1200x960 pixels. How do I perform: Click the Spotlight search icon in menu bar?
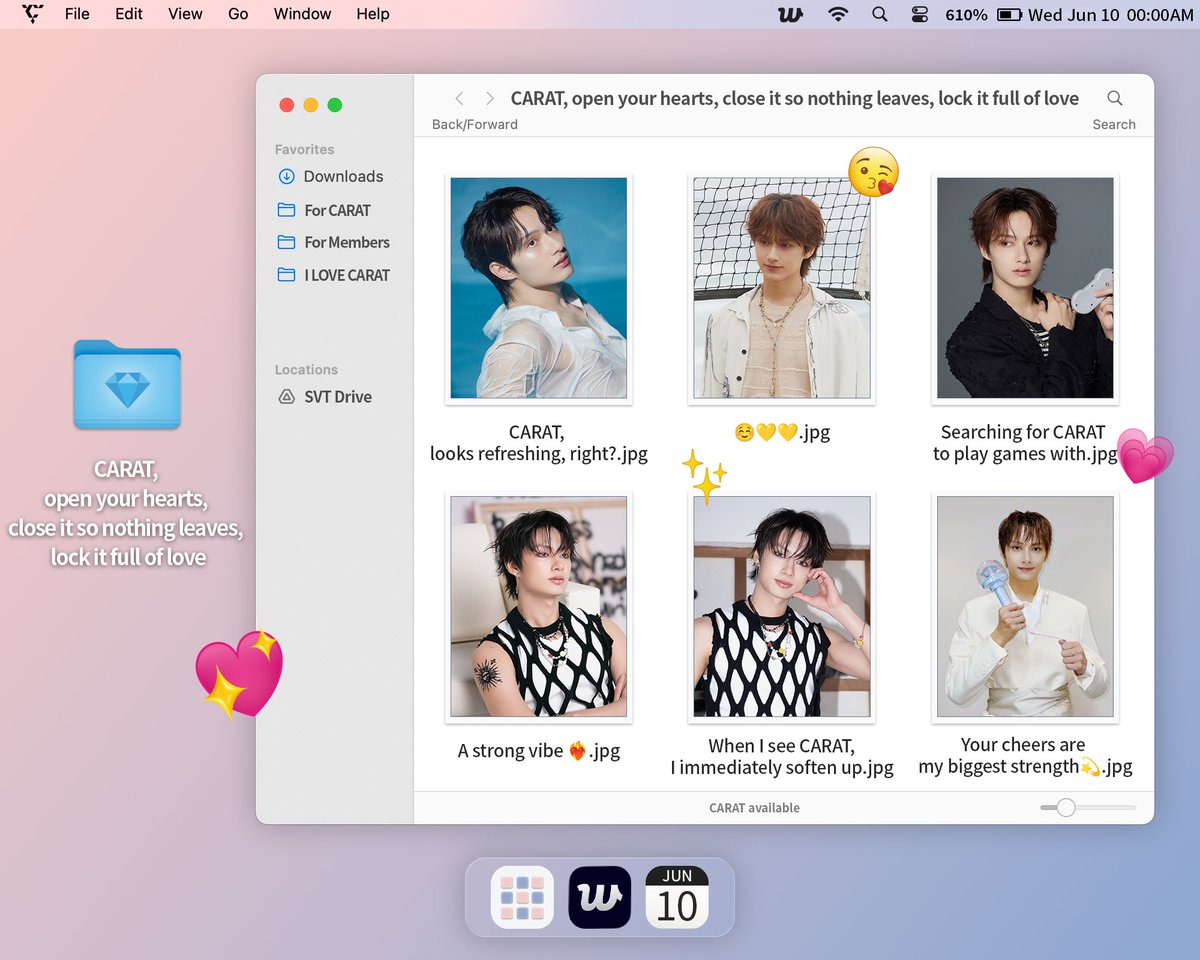[x=879, y=14]
